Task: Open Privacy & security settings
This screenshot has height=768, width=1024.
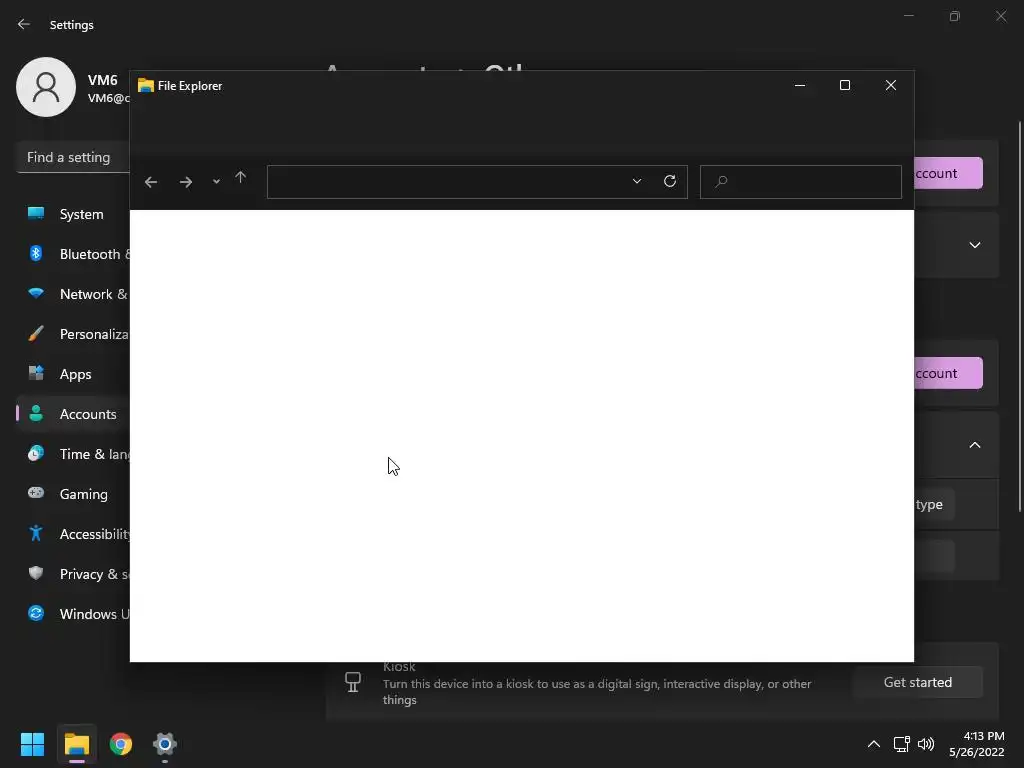Action: coord(72,574)
